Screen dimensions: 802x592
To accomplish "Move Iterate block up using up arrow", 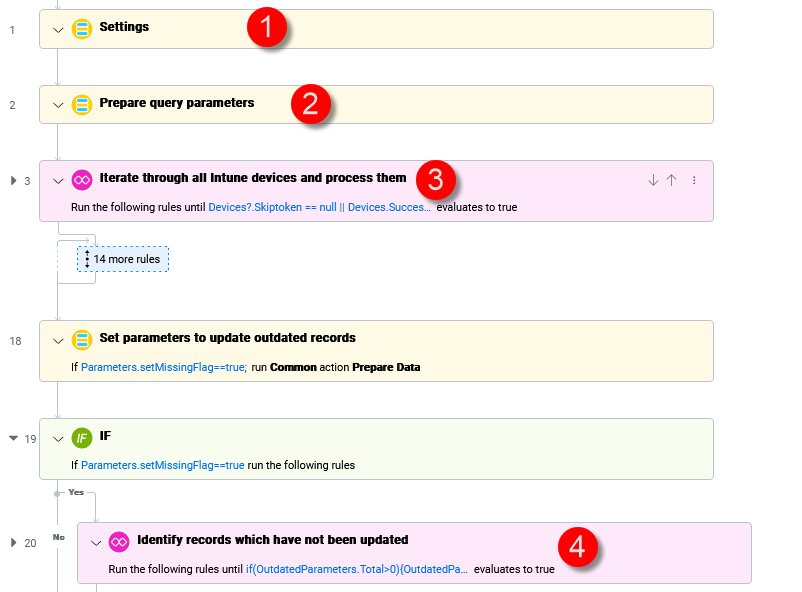I will [x=673, y=180].
